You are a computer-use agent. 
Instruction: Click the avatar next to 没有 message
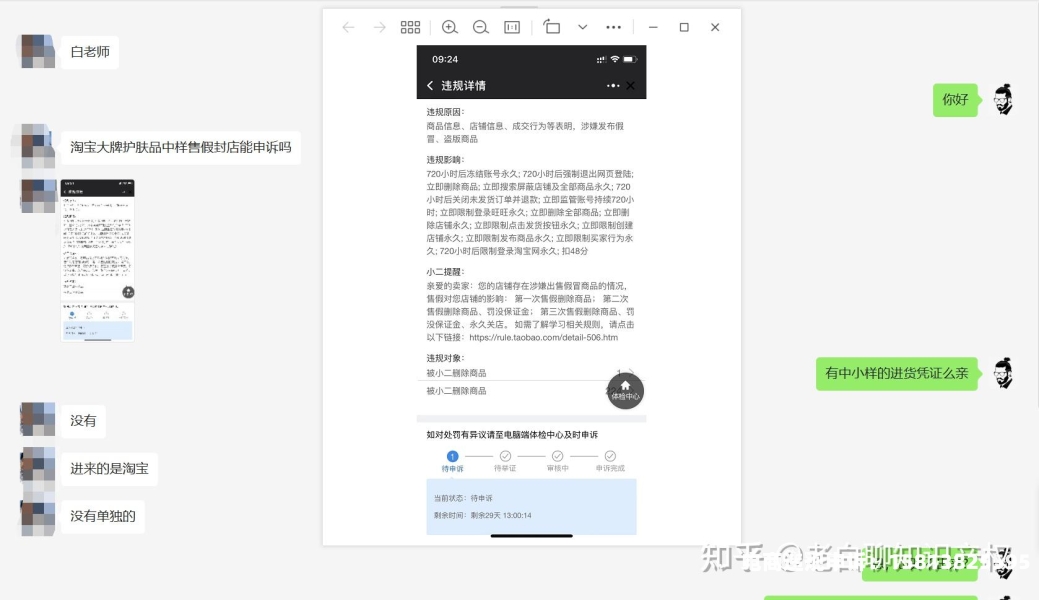pos(38,419)
